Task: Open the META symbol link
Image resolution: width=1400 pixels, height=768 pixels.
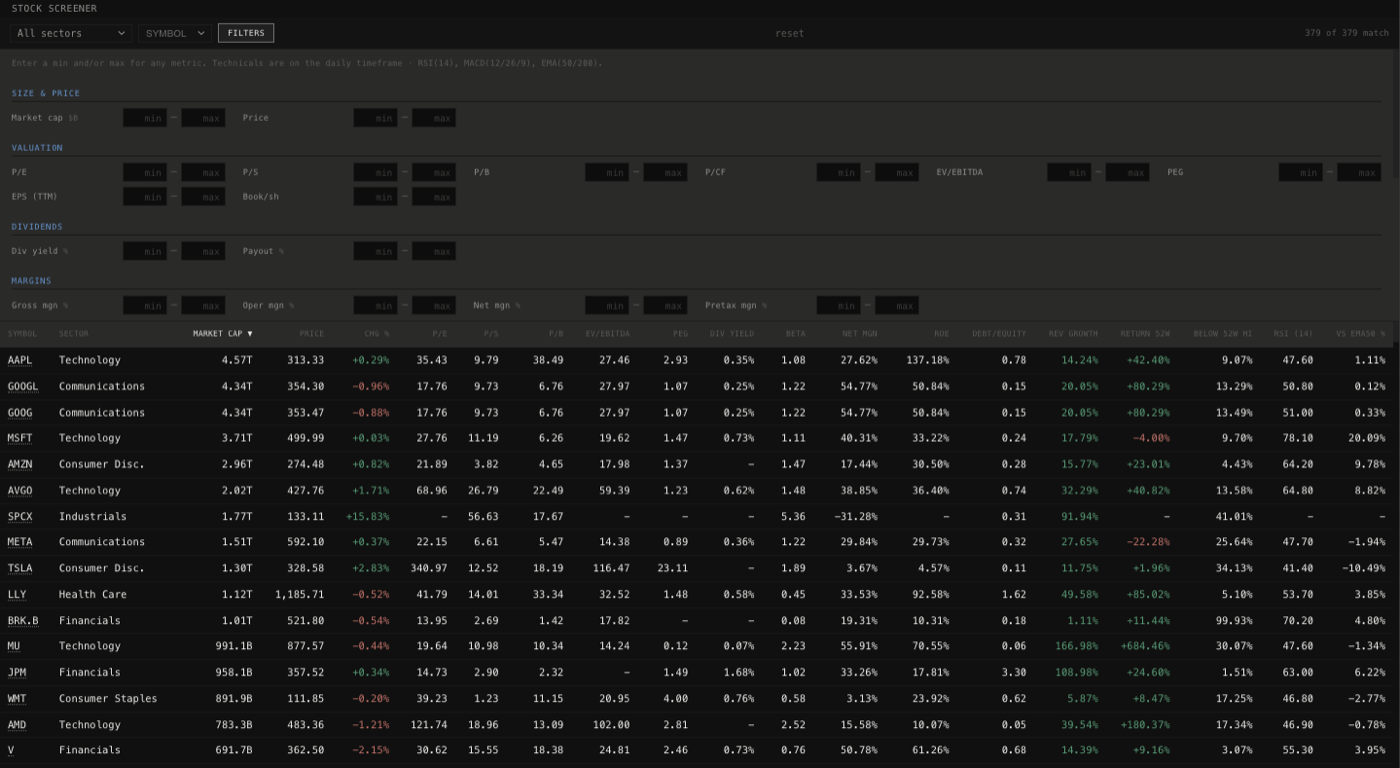Action: coord(20,542)
